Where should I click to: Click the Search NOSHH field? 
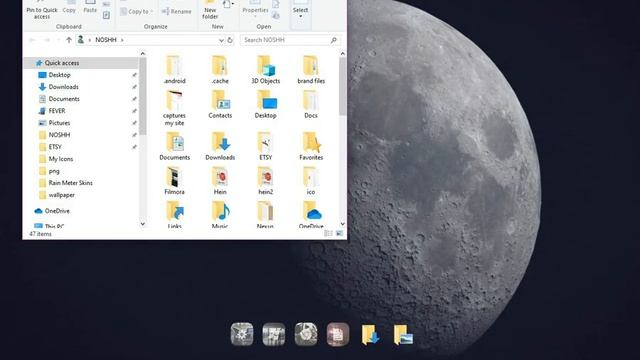pyautogui.click(x=290, y=40)
